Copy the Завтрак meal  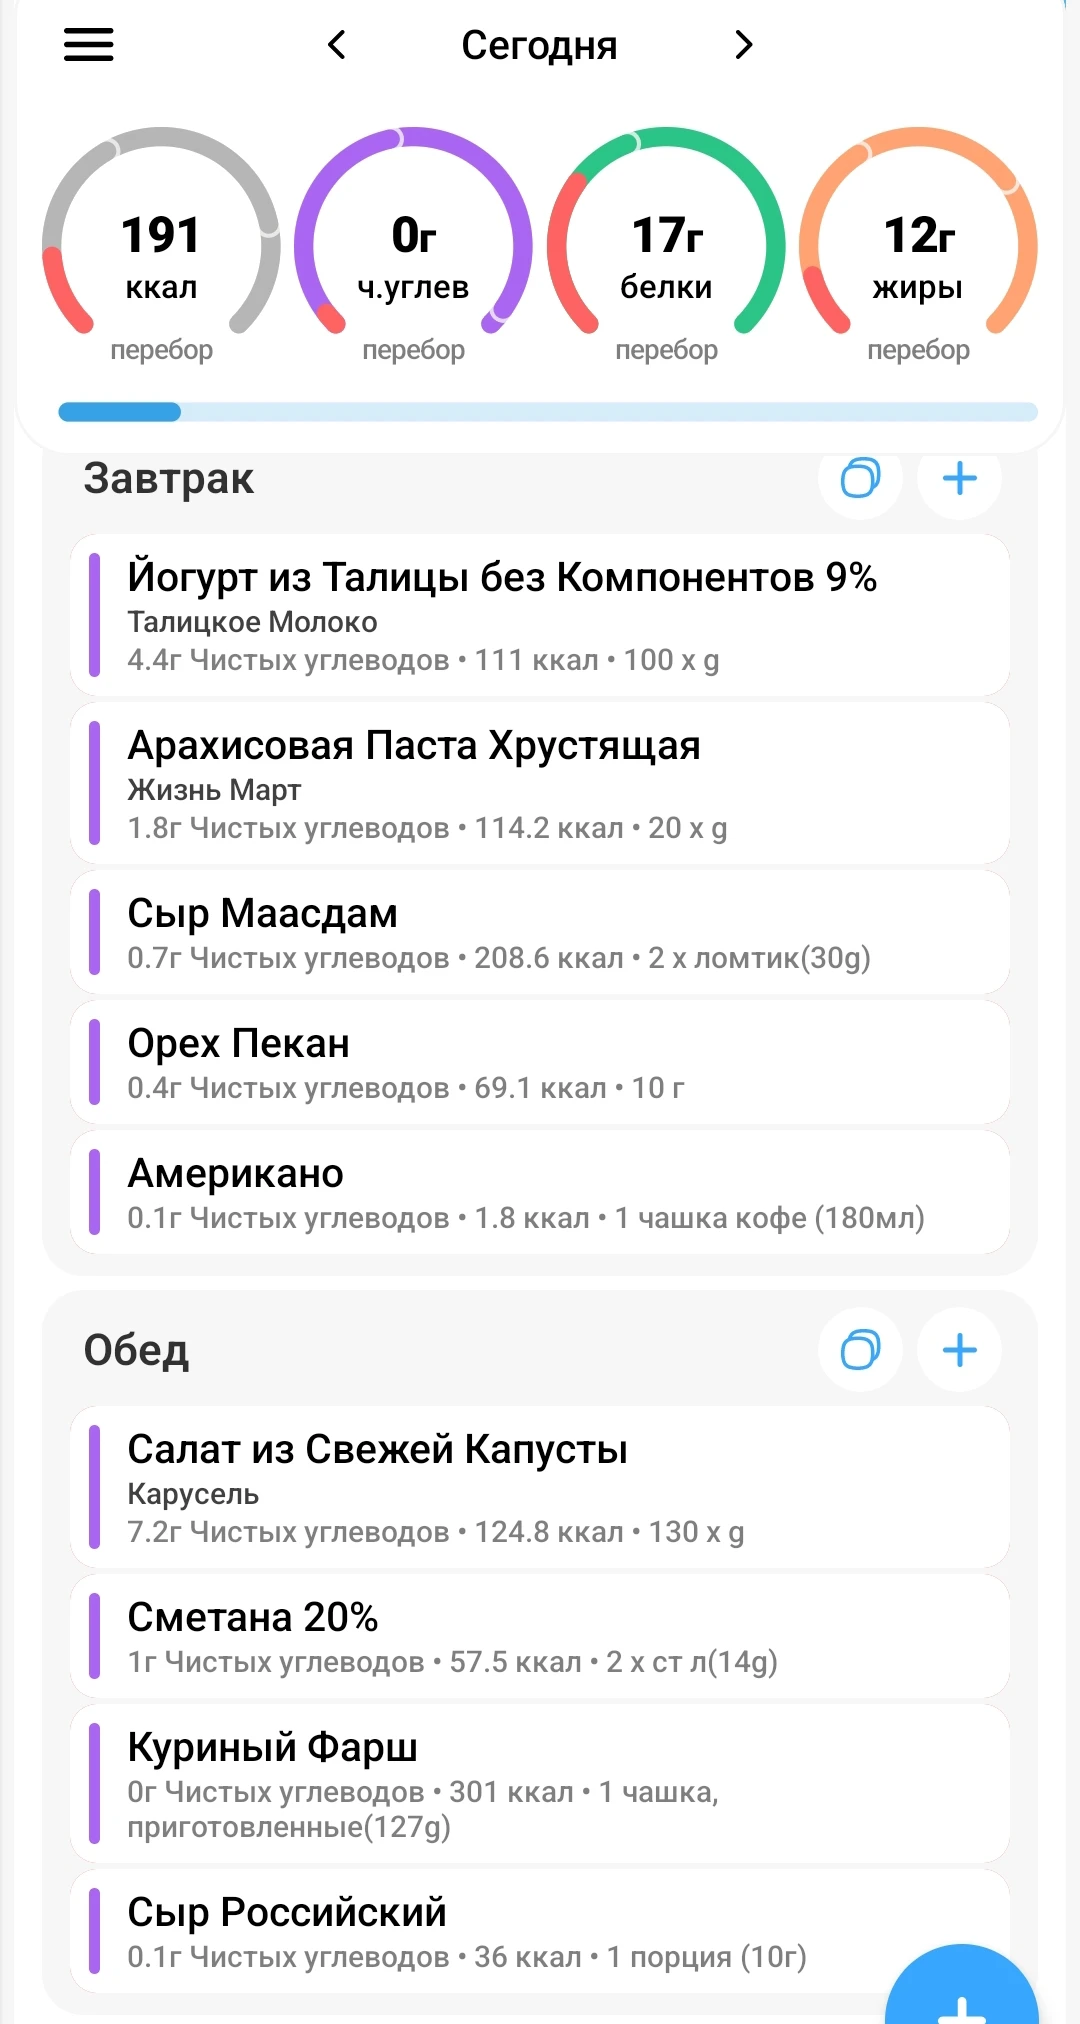pos(860,478)
